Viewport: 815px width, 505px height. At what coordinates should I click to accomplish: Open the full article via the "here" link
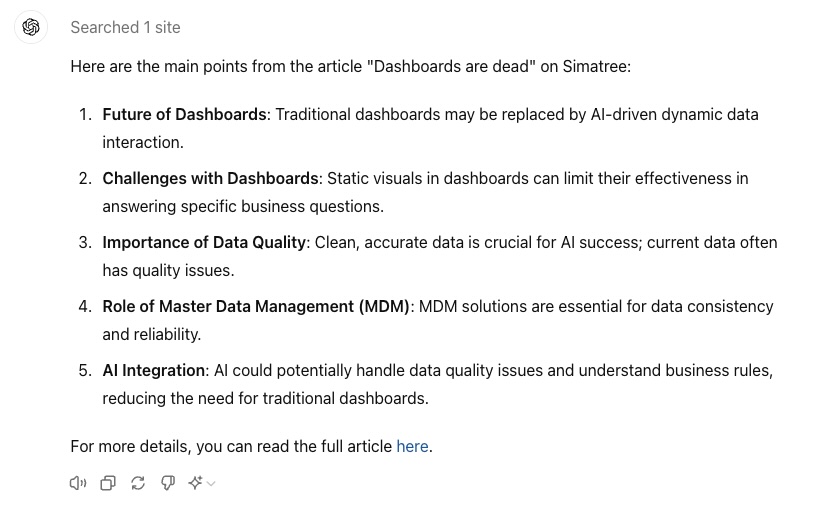(412, 446)
